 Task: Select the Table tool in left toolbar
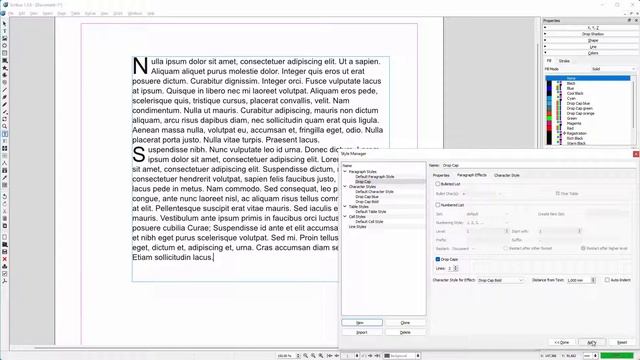(x=4, y=53)
